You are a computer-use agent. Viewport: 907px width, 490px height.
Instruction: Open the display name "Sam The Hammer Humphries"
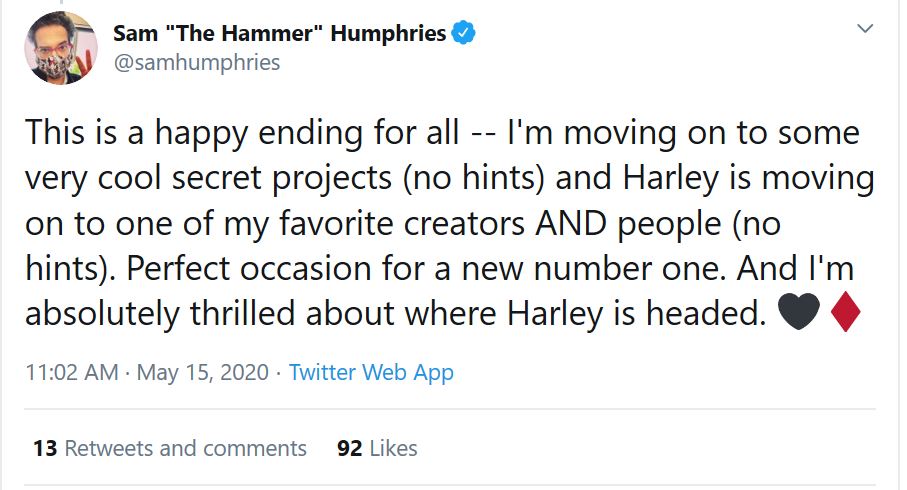coord(279,33)
